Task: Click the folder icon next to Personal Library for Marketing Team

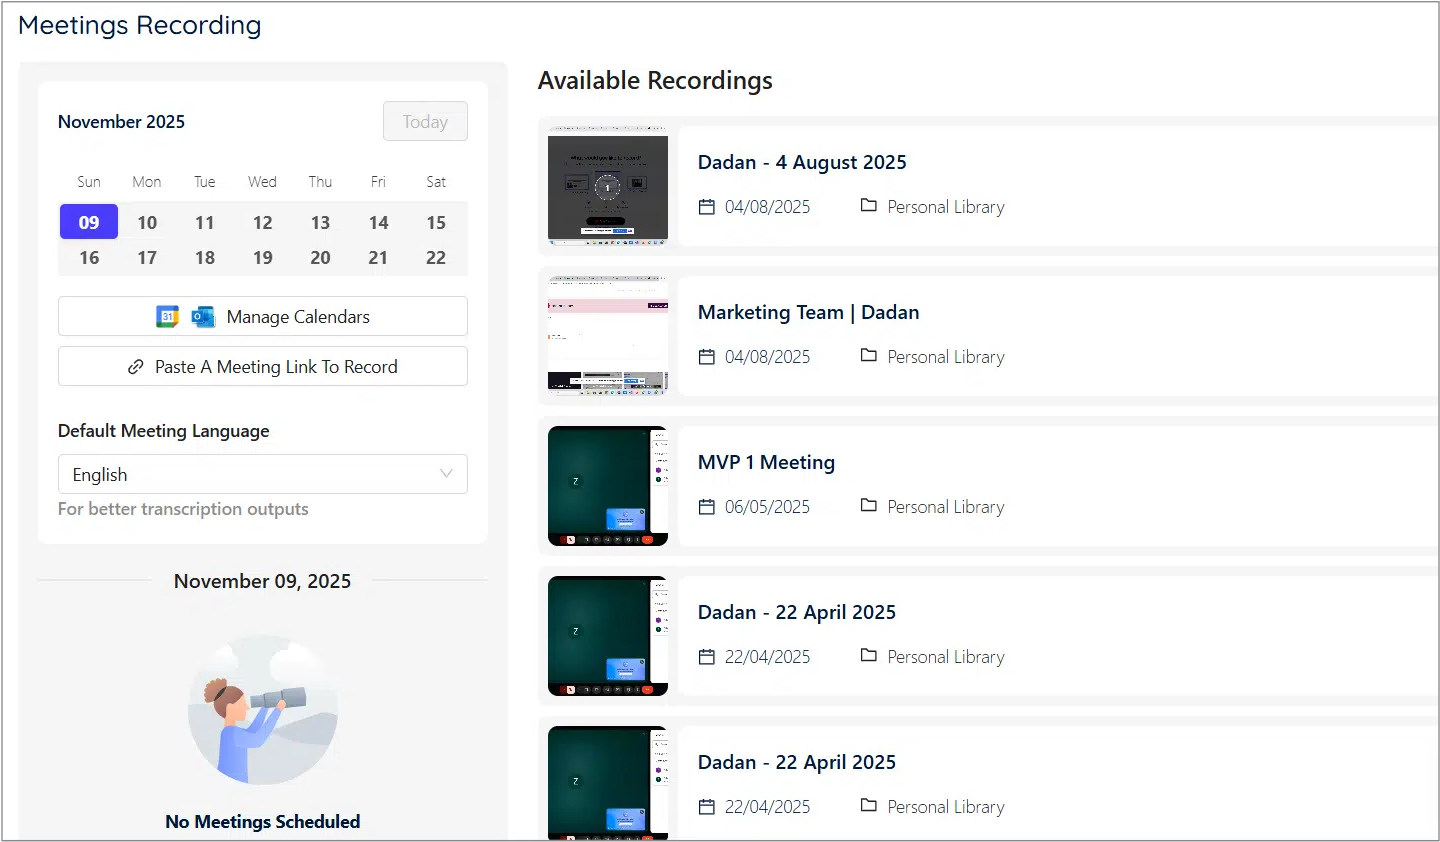Action: pos(868,356)
